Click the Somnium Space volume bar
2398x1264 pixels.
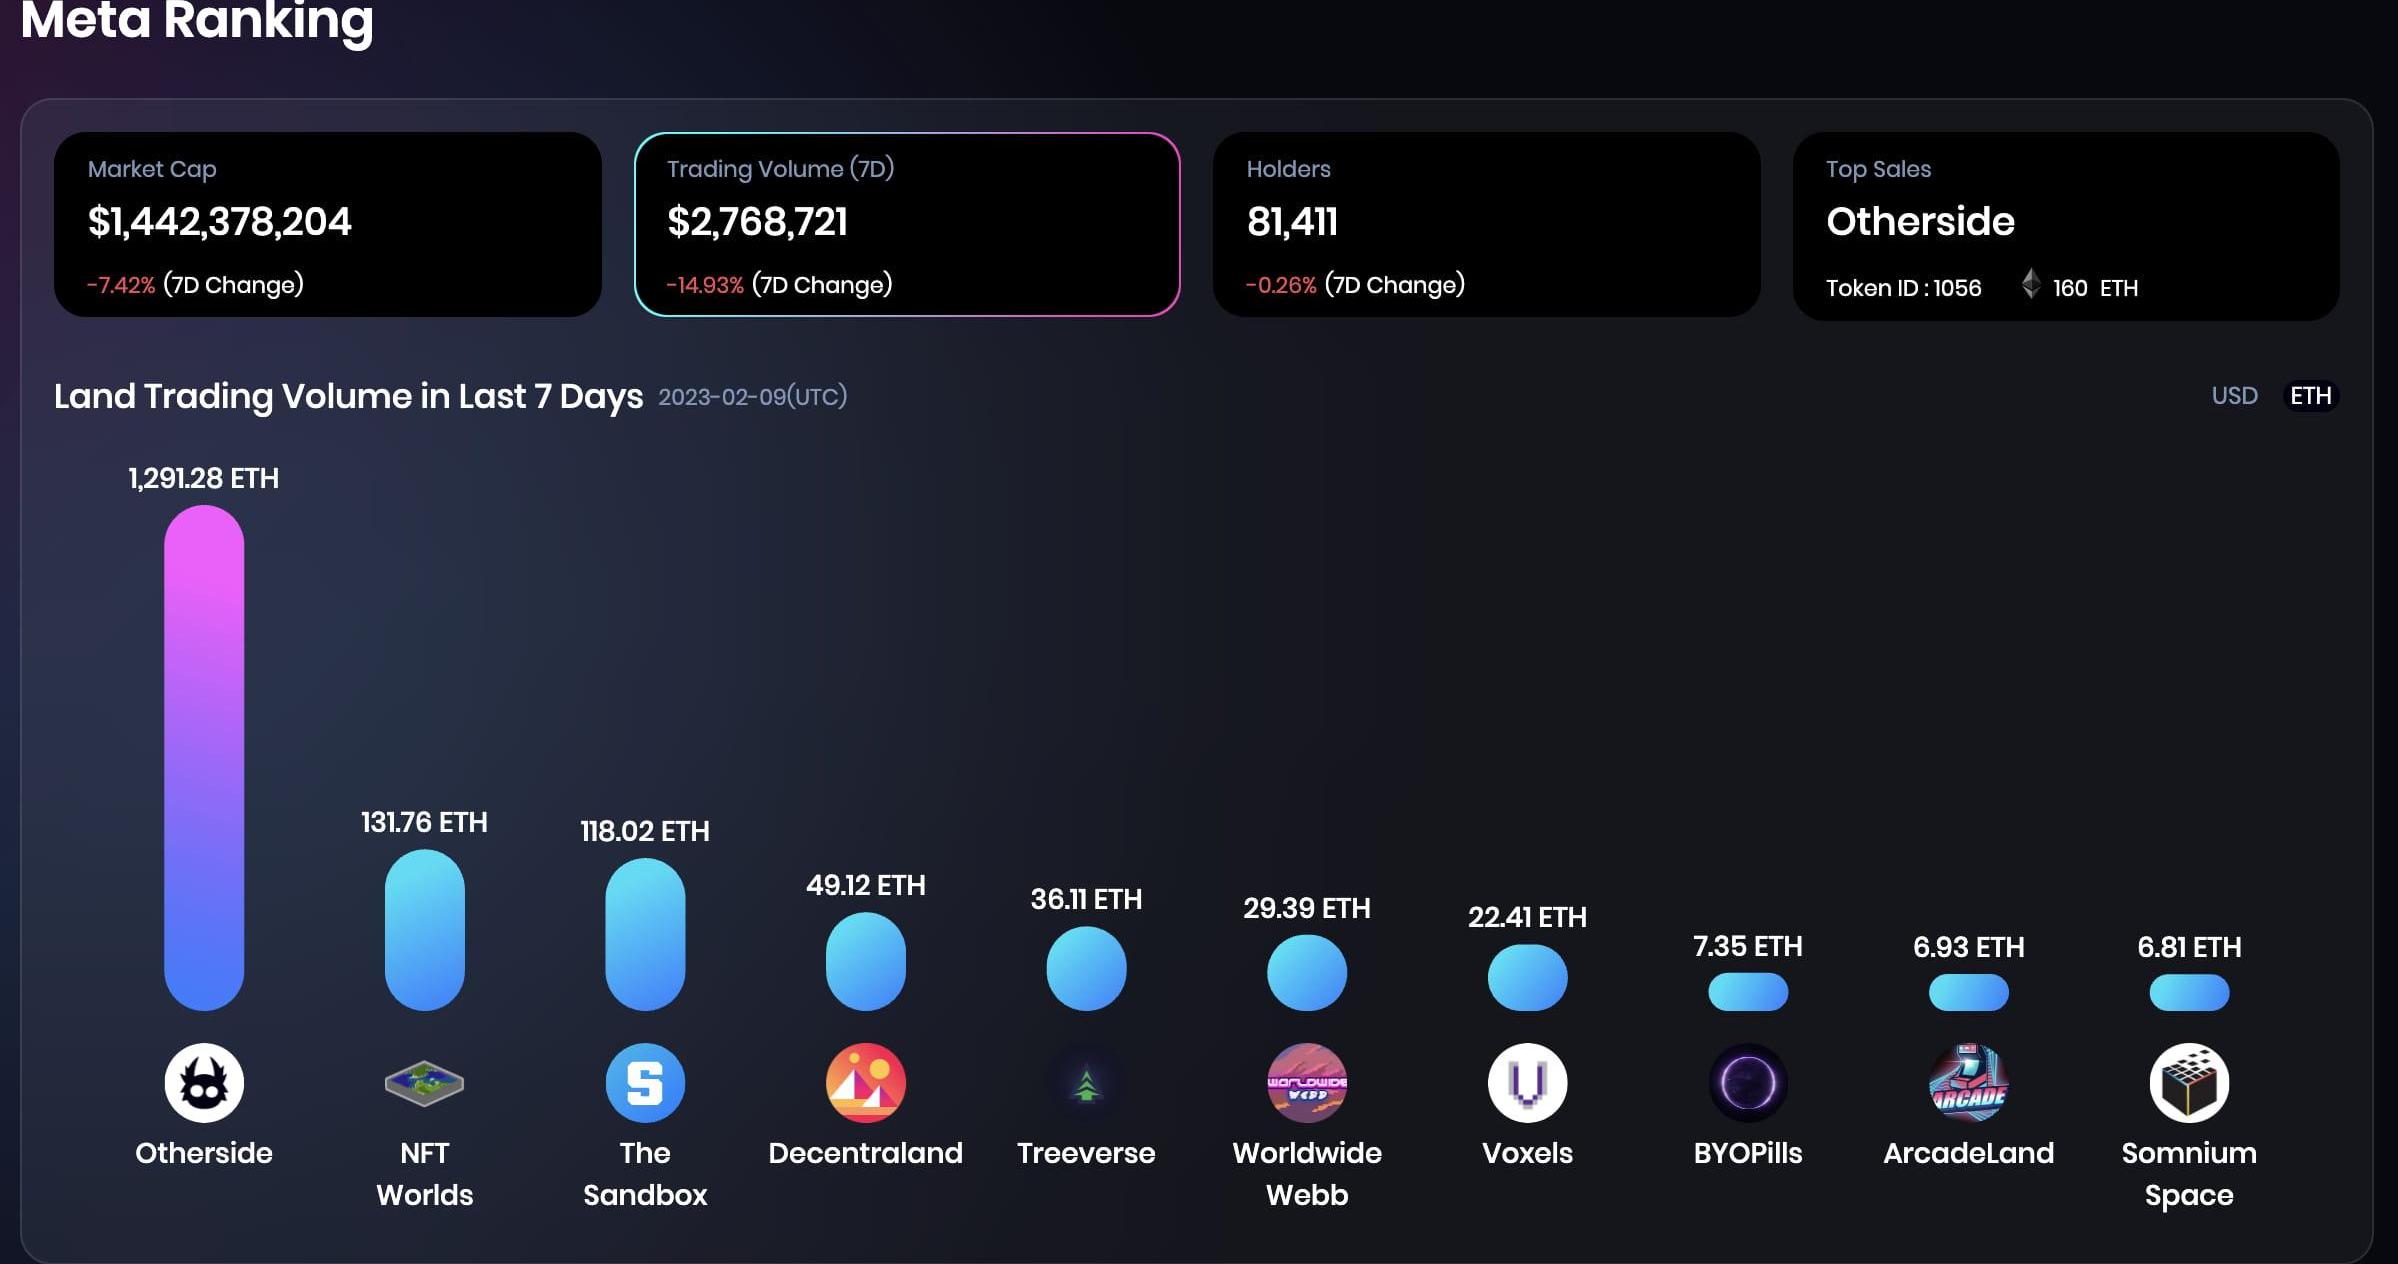tap(2189, 992)
